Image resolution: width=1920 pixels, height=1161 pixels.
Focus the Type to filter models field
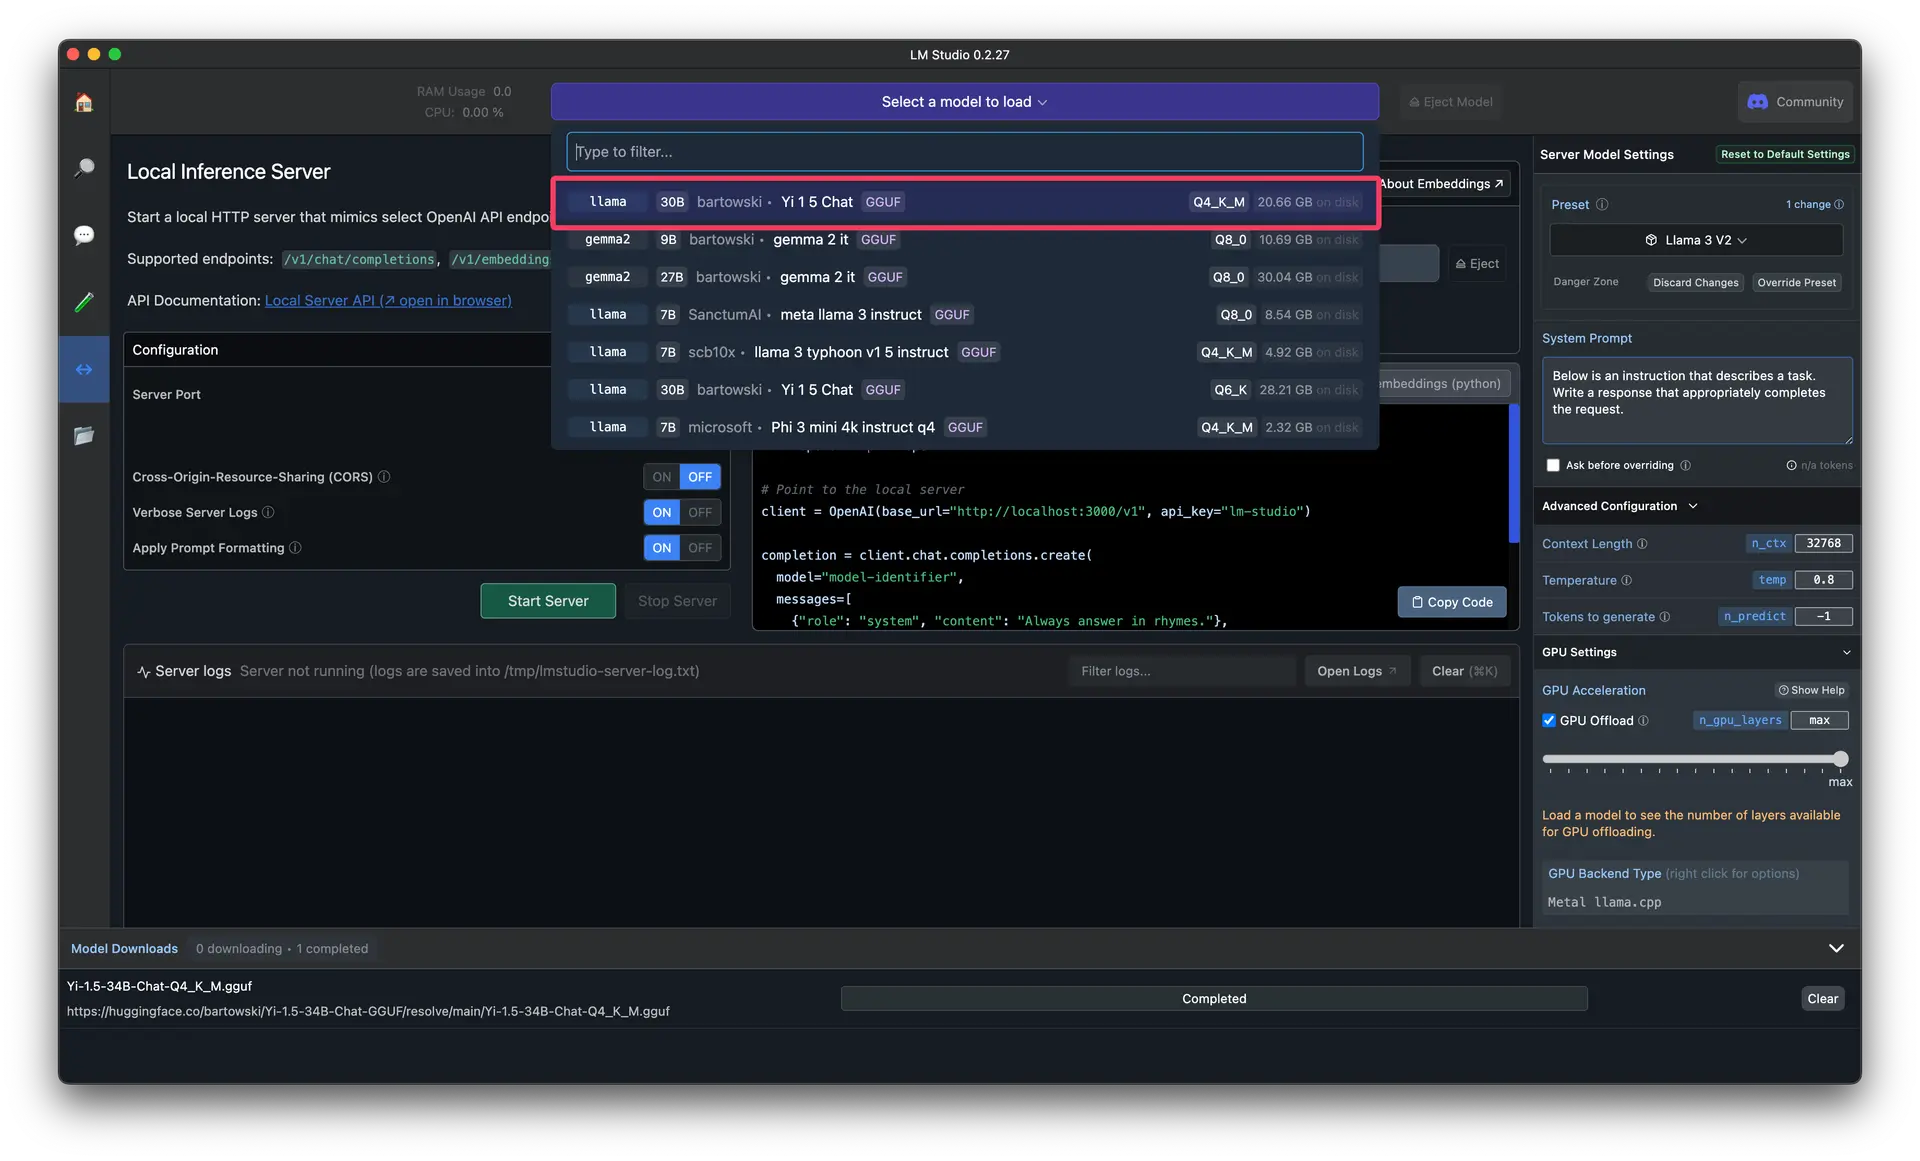[x=964, y=152]
